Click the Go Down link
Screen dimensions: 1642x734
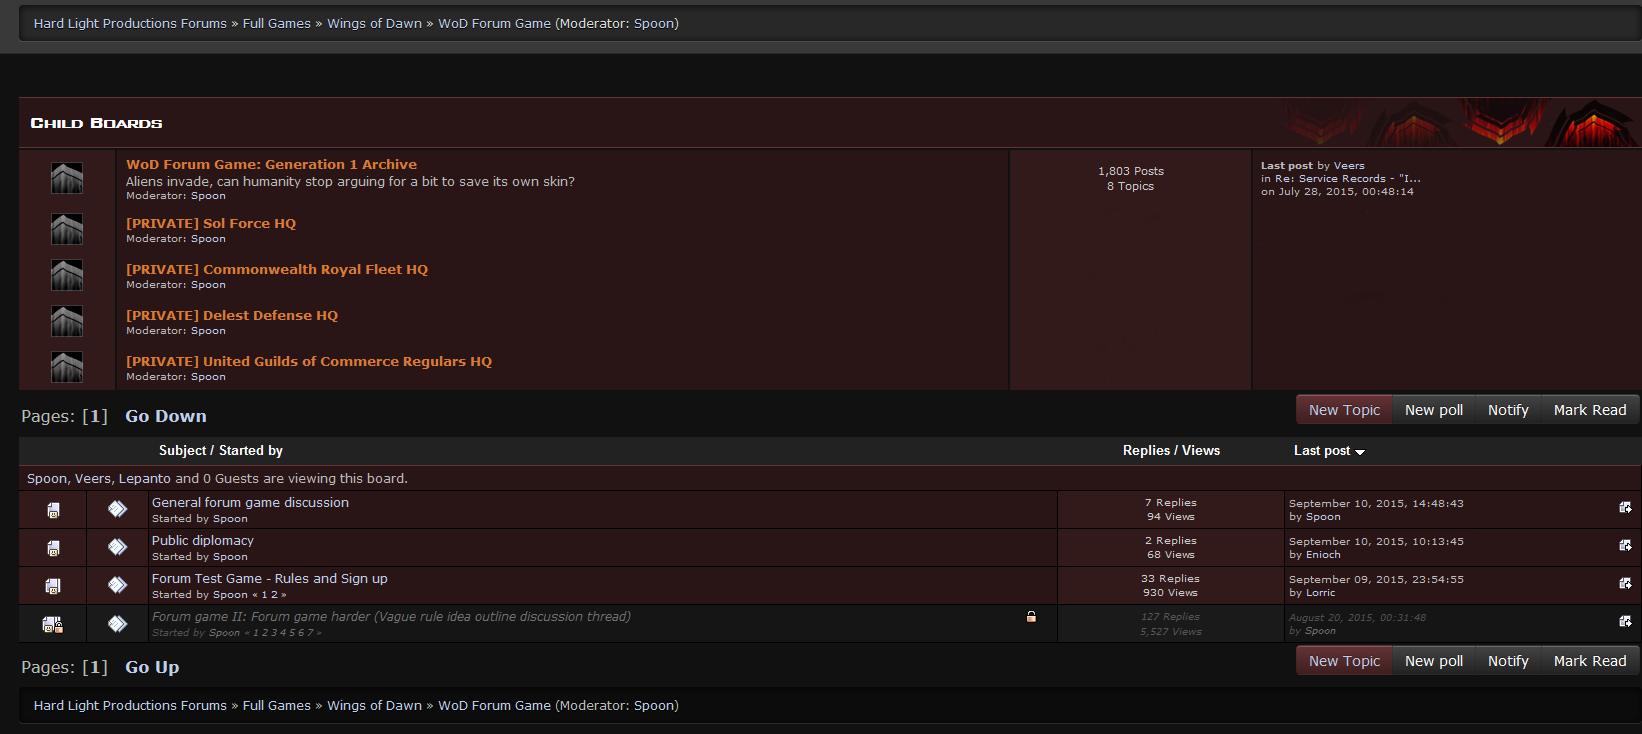(166, 416)
